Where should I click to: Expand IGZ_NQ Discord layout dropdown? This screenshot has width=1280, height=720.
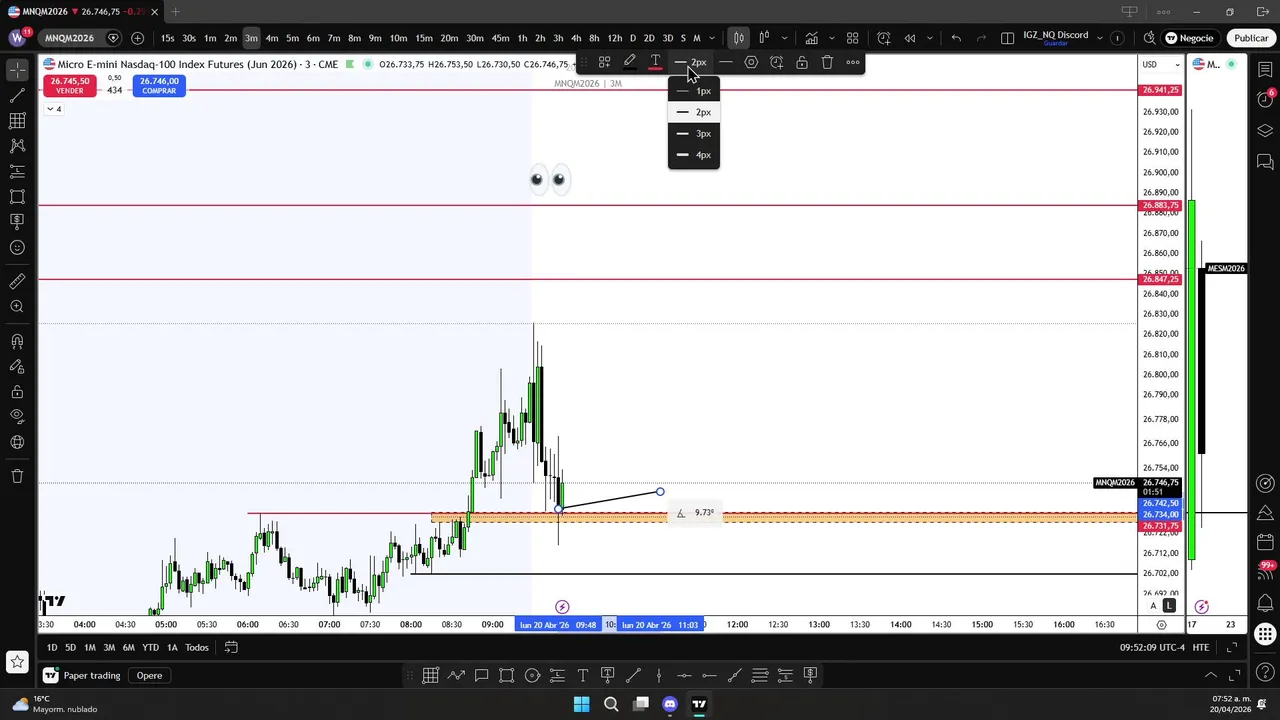(1100, 38)
